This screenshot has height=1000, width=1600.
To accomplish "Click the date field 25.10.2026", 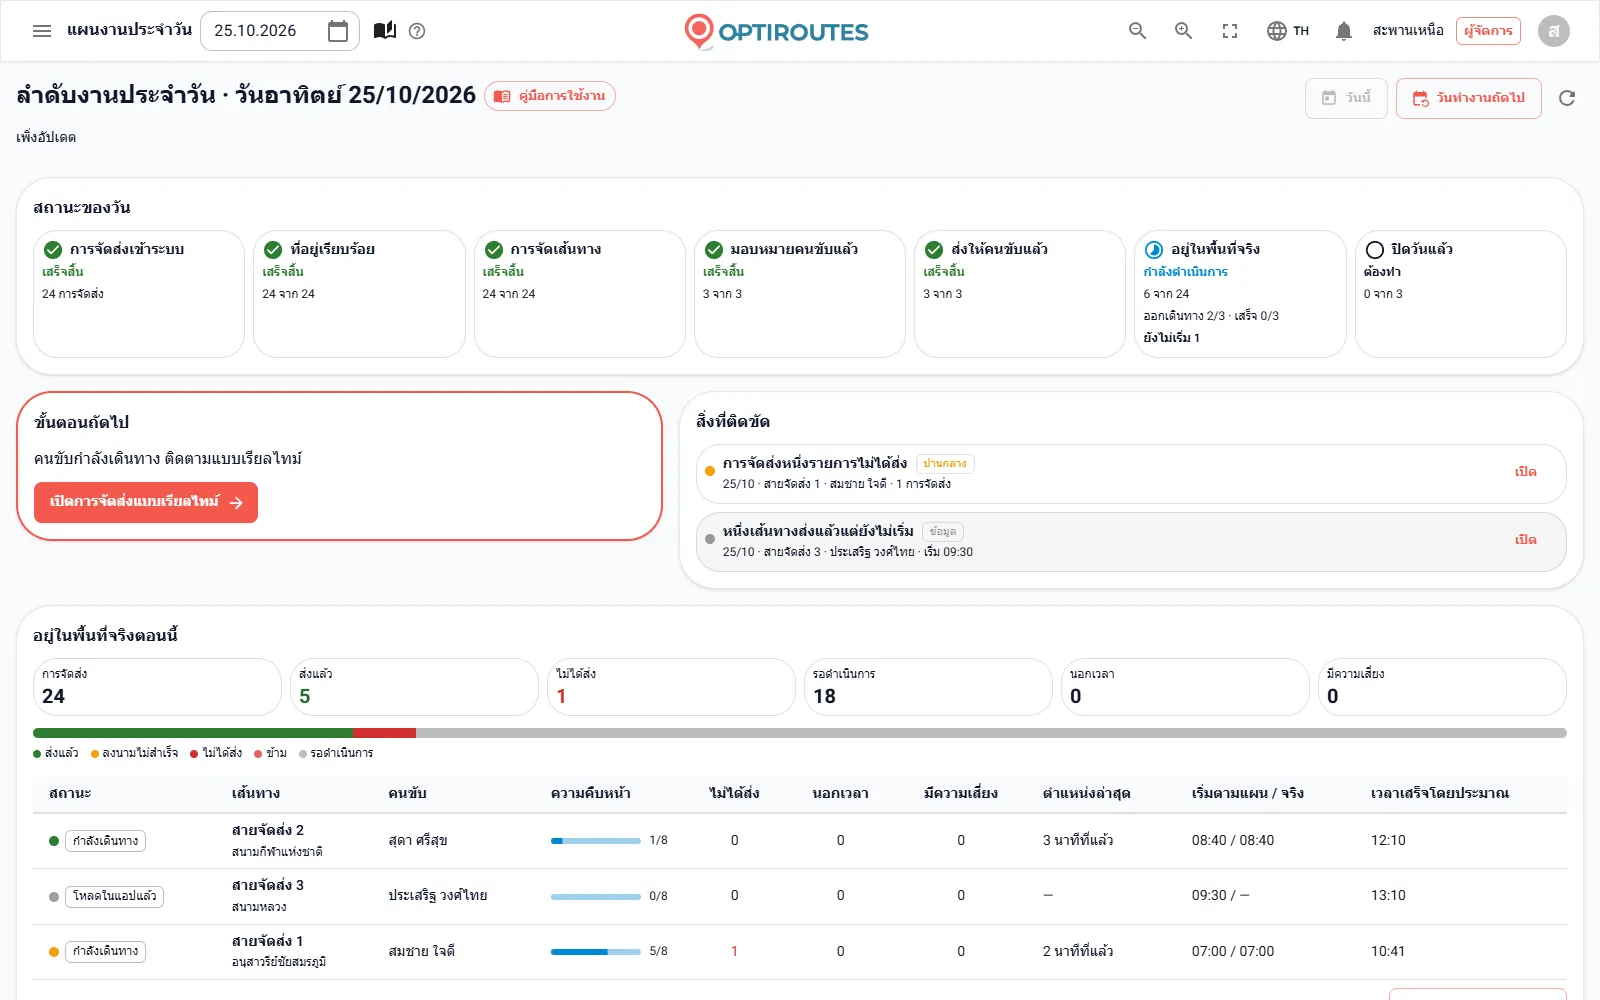I will point(280,31).
